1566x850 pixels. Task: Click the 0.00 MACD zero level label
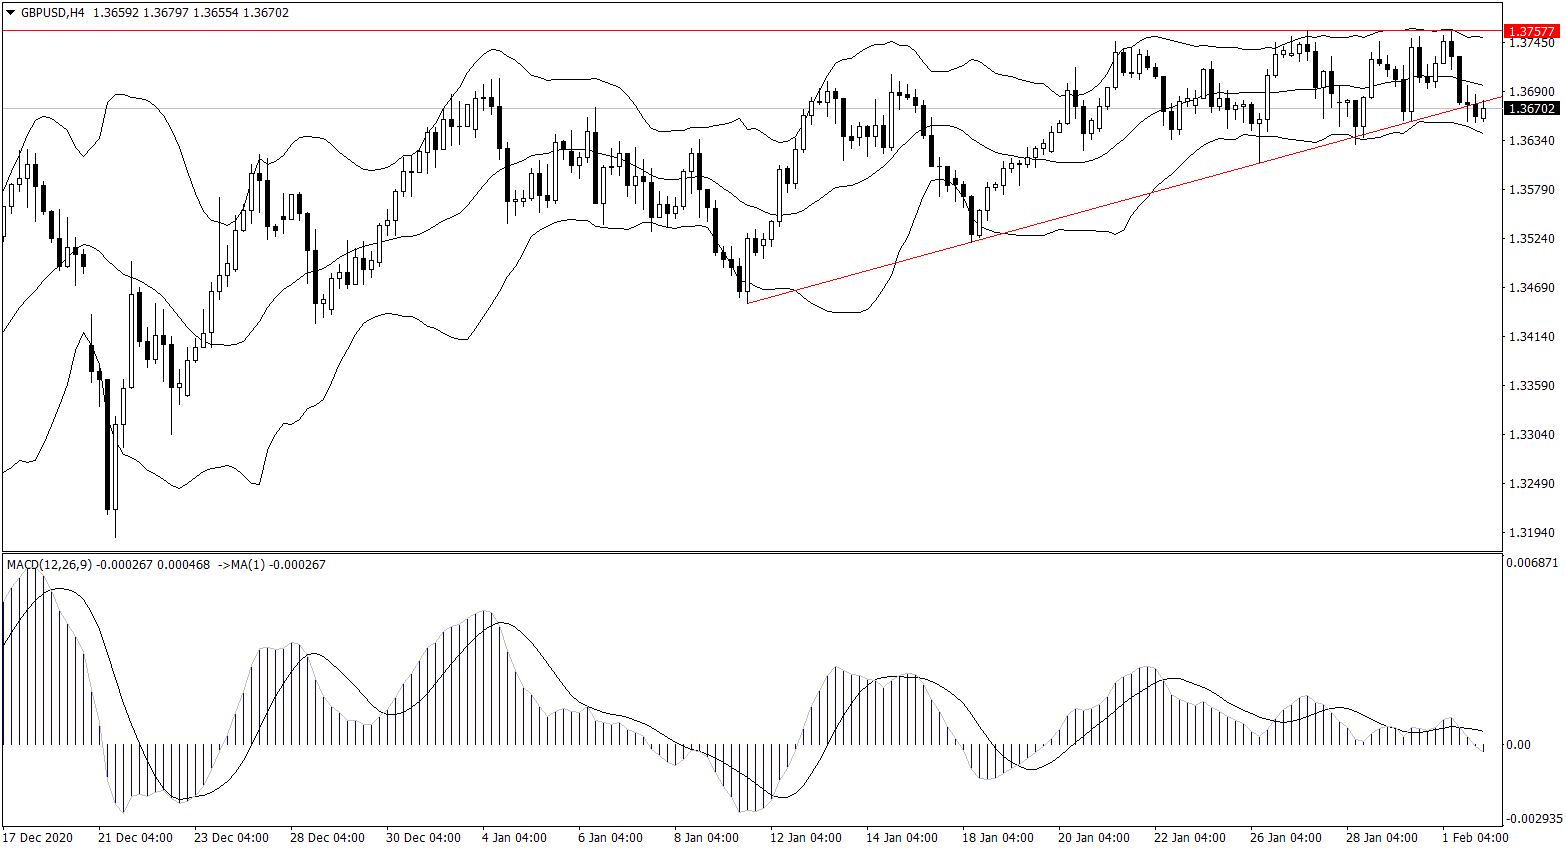[x=1518, y=745]
